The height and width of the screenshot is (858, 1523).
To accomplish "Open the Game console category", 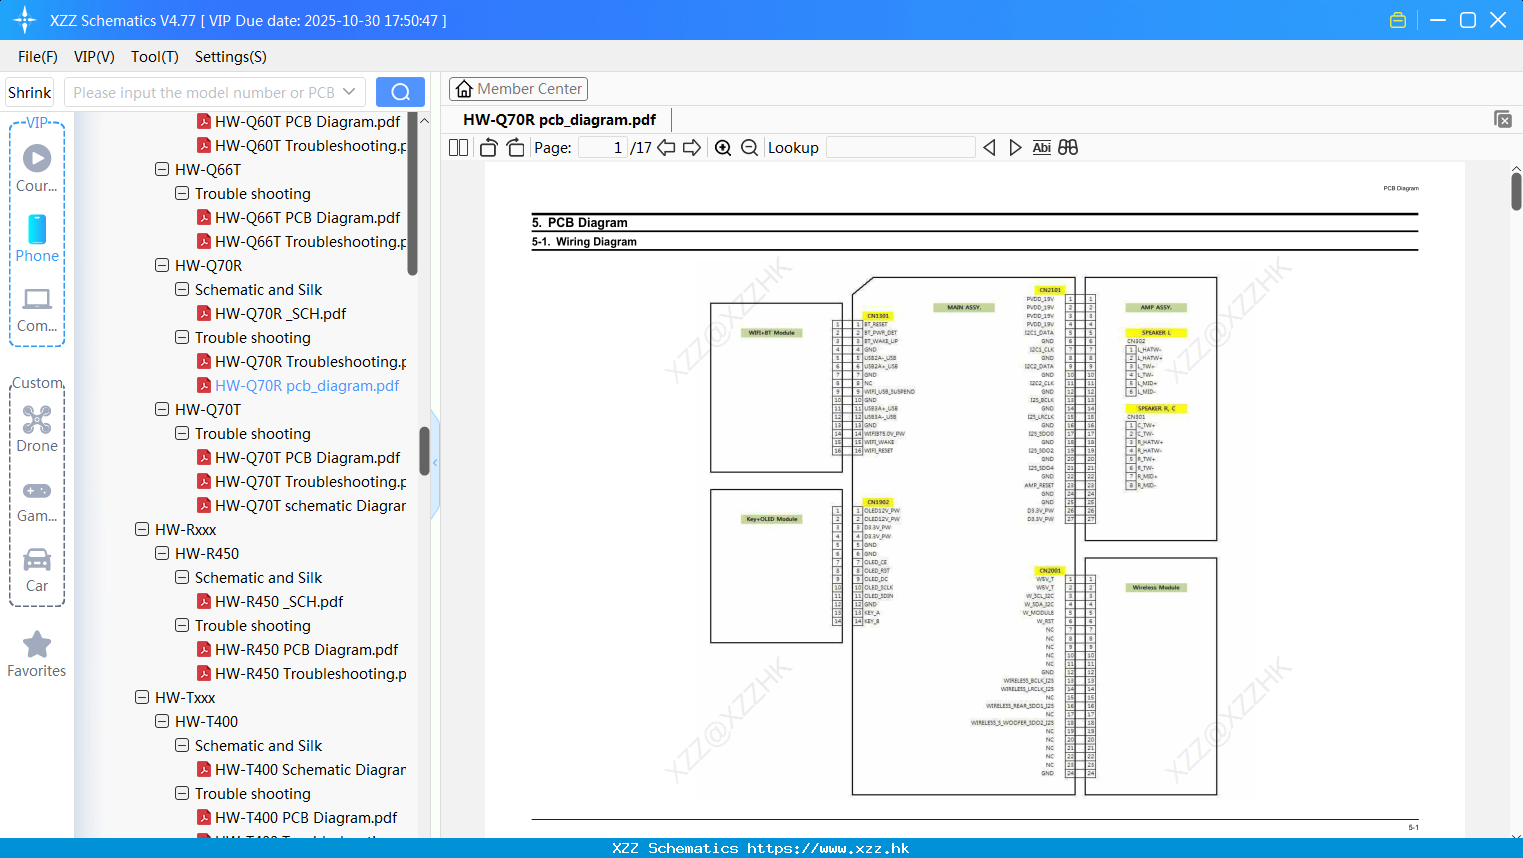I will 37,501.
